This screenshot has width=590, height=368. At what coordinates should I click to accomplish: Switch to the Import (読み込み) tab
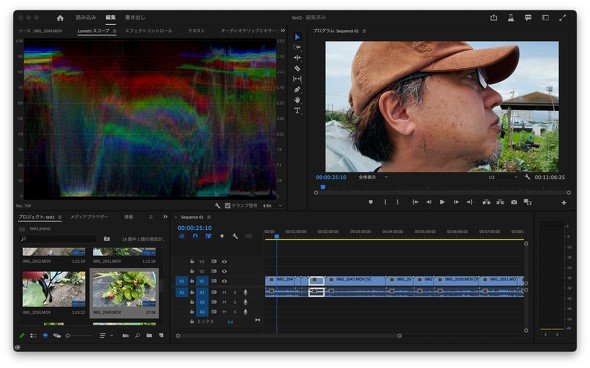[86, 17]
